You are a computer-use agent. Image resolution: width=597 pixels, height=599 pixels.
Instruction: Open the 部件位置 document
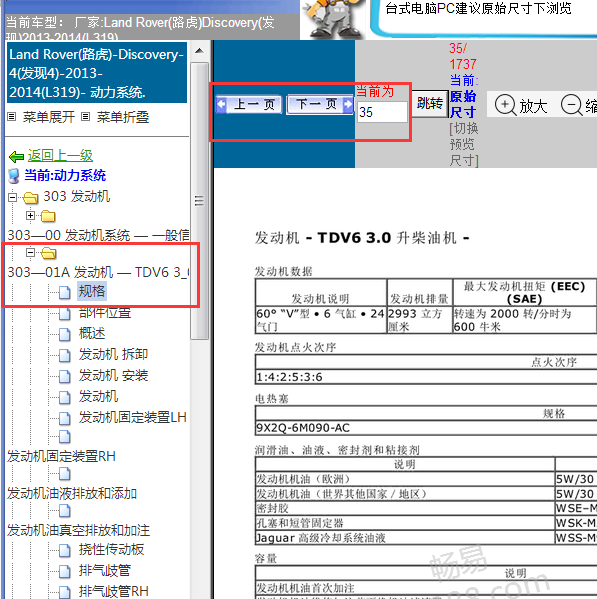105,312
